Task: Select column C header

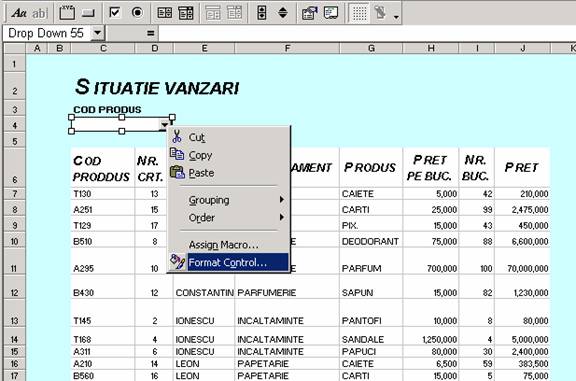Action: 103,48
